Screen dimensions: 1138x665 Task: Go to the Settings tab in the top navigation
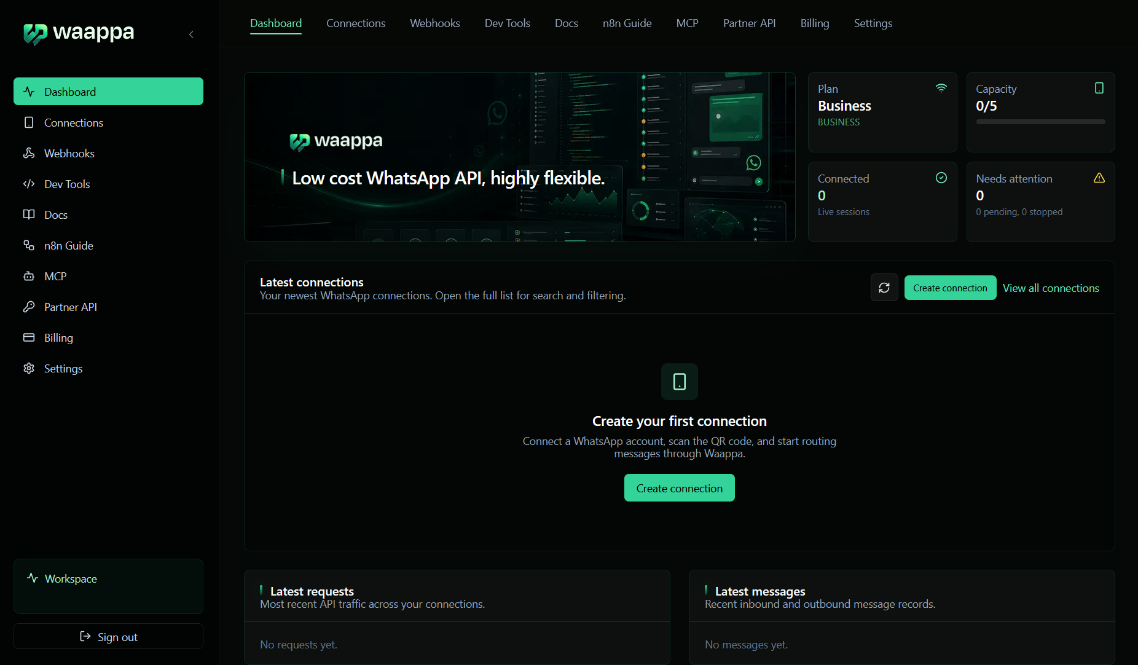[873, 23]
